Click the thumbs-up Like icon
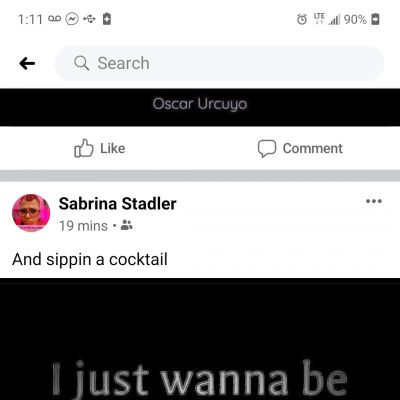 83,148
